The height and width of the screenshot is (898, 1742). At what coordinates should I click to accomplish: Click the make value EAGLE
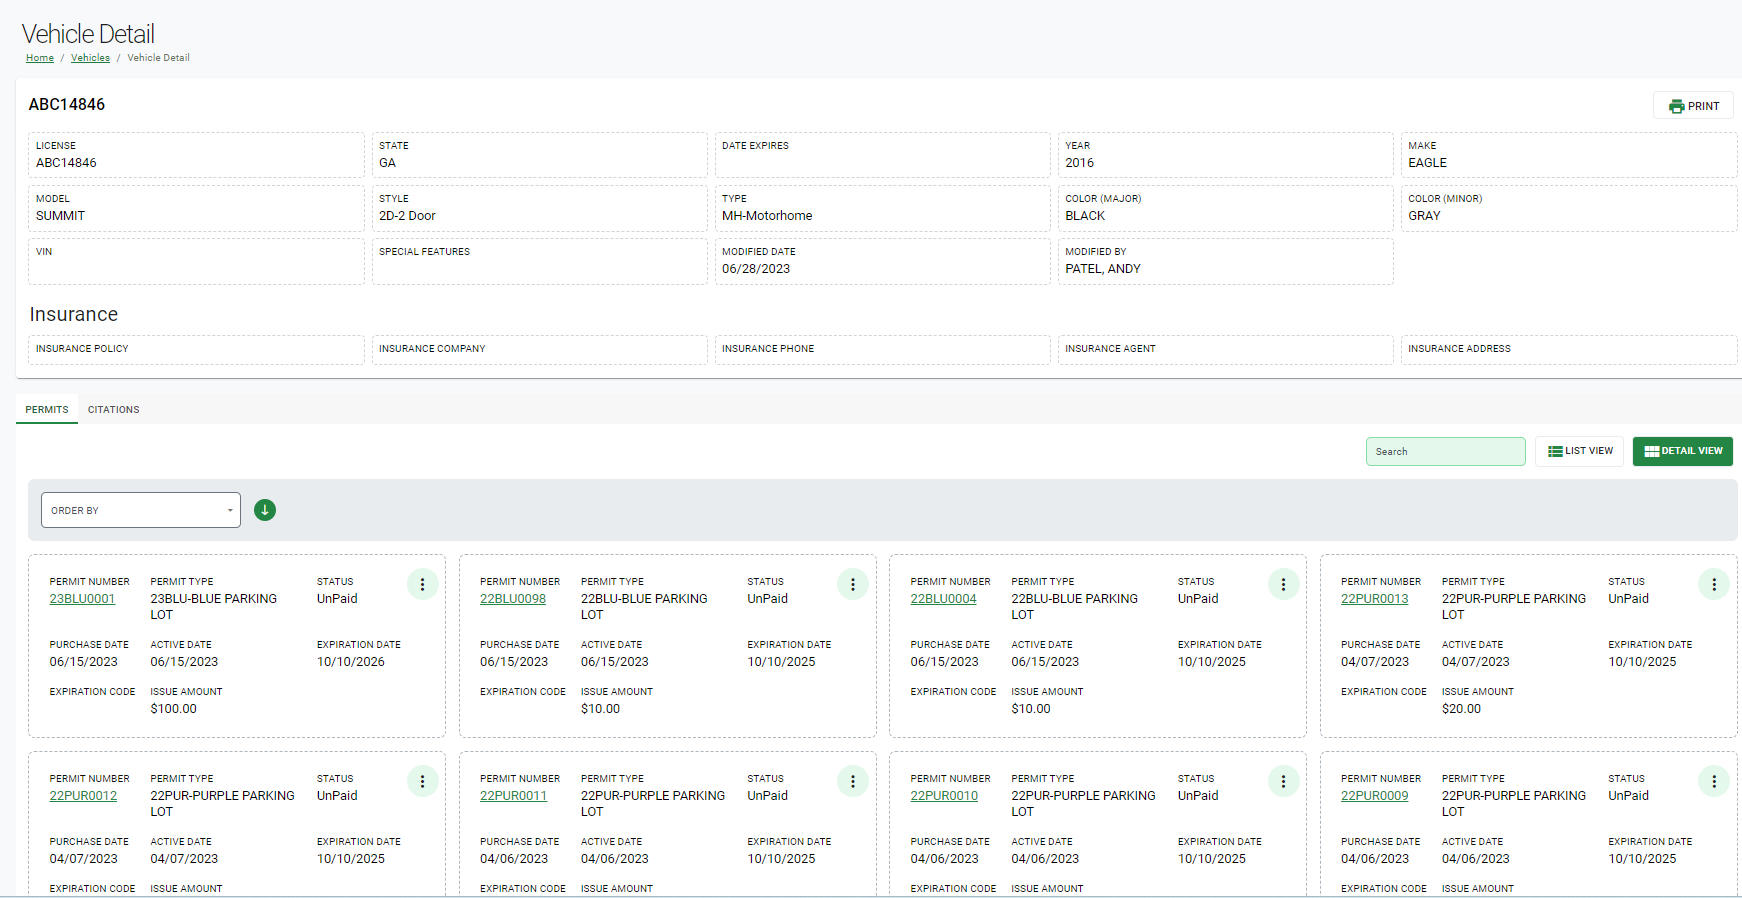click(1427, 163)
